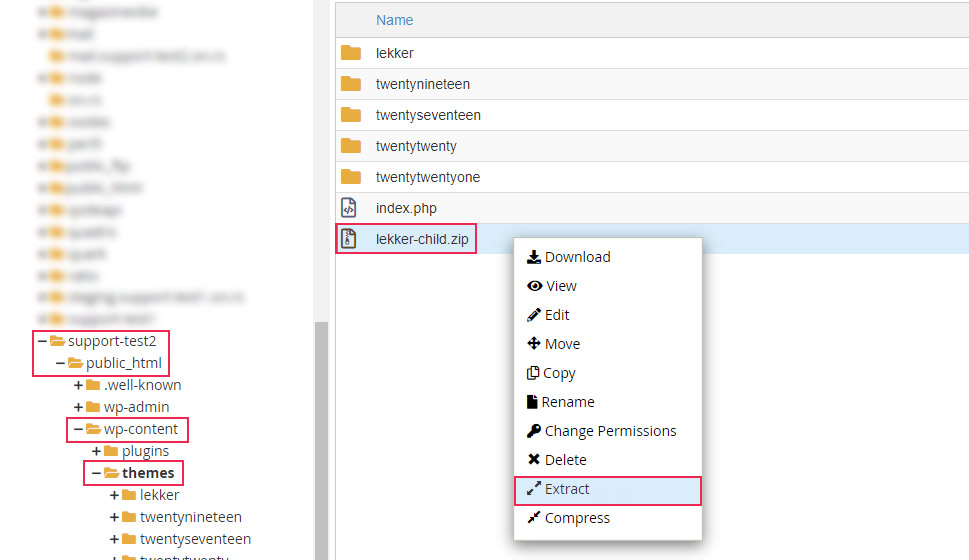The height and width of the screenshot is (560, 969).
Task: Expand the twentynineteen tree node
Action: (x=114, y=517)
